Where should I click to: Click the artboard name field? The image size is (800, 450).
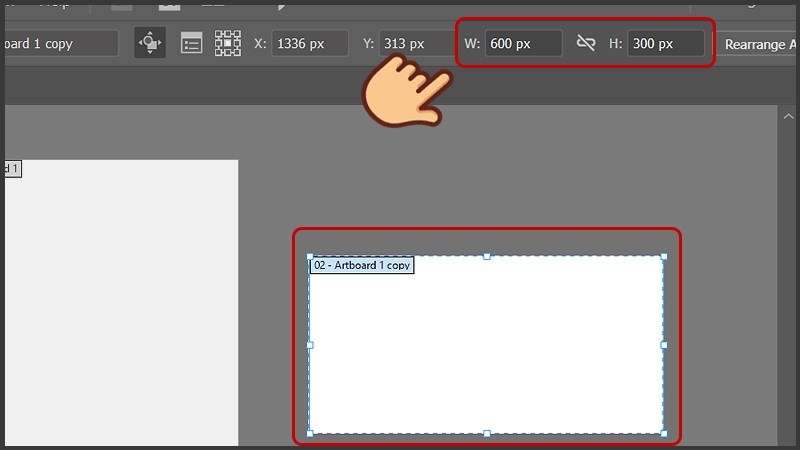[x=58, y=44]
